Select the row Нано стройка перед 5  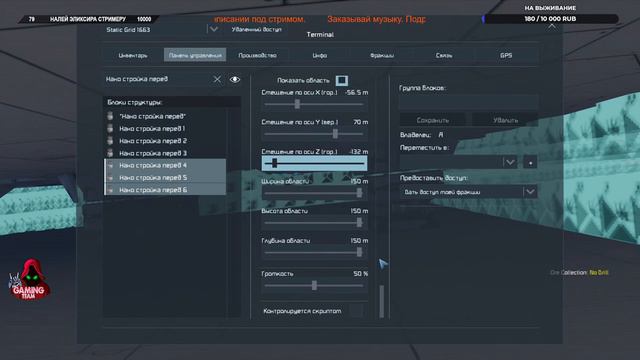click(165, 177)
